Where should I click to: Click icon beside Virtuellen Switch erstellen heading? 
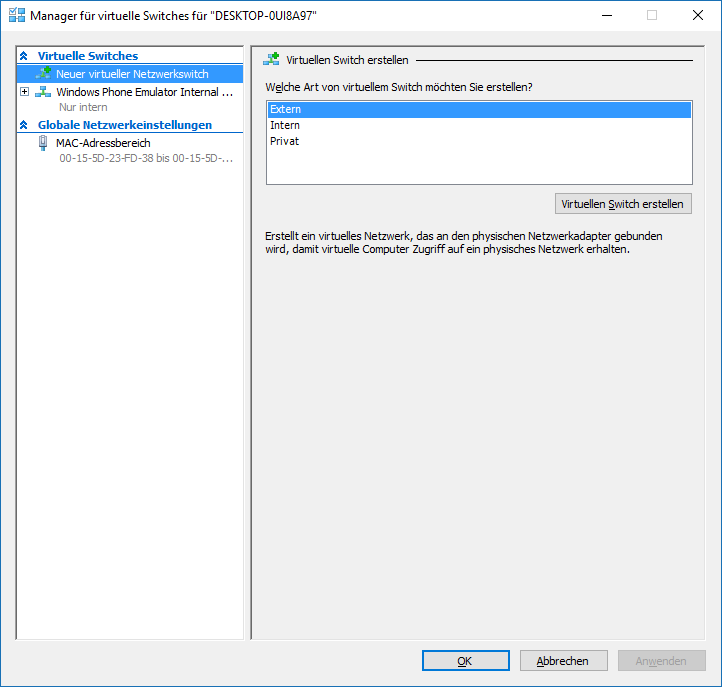coord(271,60)
